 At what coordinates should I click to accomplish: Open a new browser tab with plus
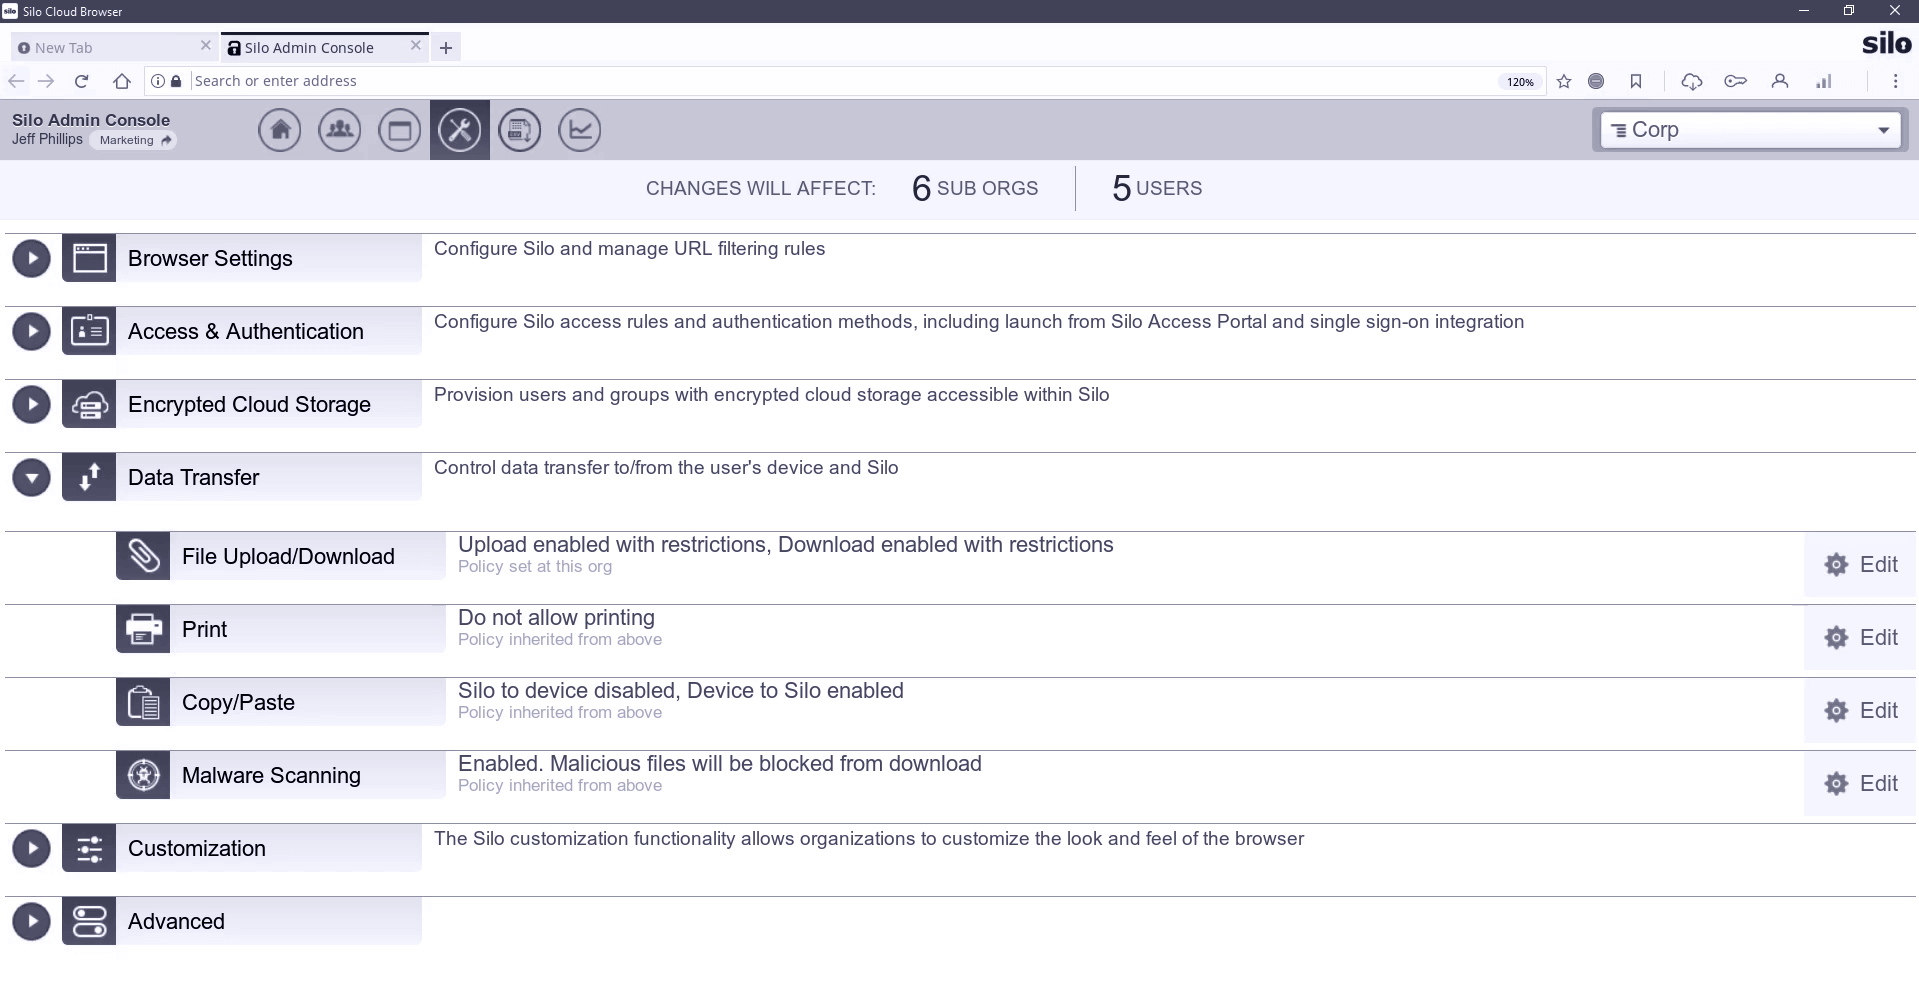click(446, 47)
